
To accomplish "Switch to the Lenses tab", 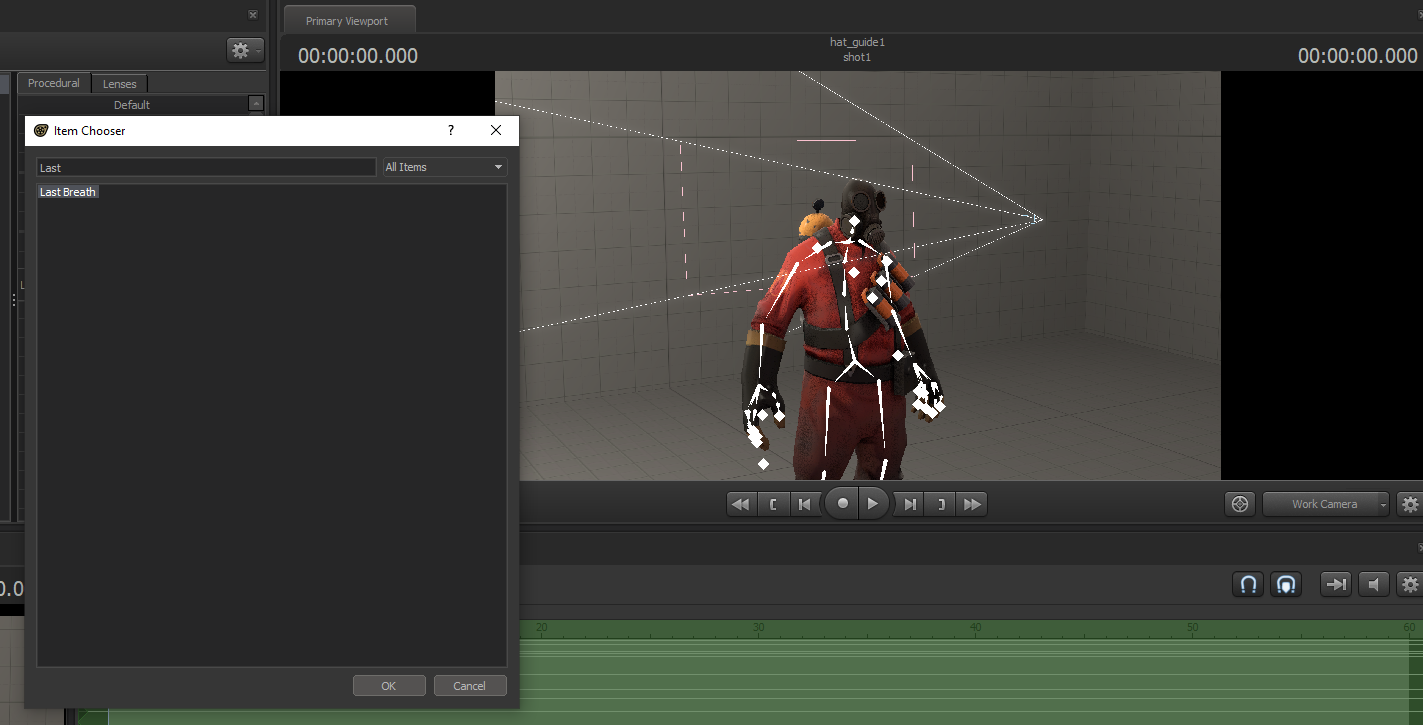I will coord(120,84).
